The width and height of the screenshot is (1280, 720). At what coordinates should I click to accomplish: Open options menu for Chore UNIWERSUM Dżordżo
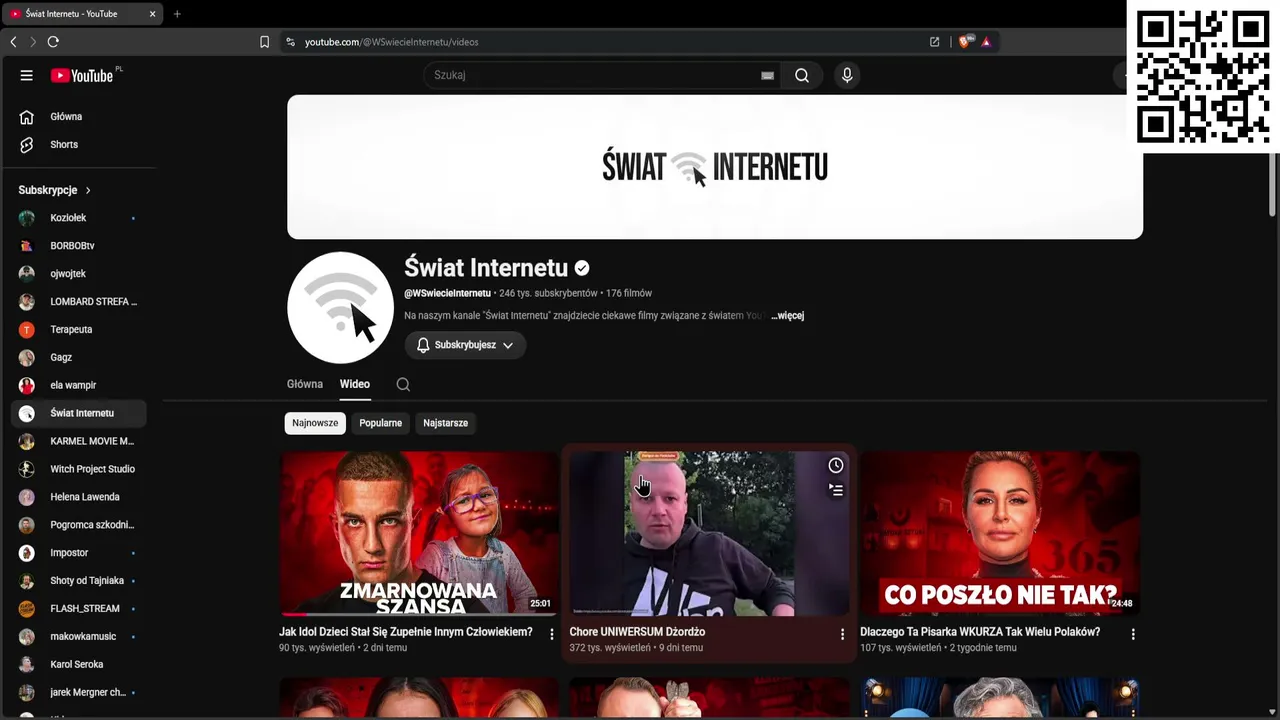tap(842, 634)
